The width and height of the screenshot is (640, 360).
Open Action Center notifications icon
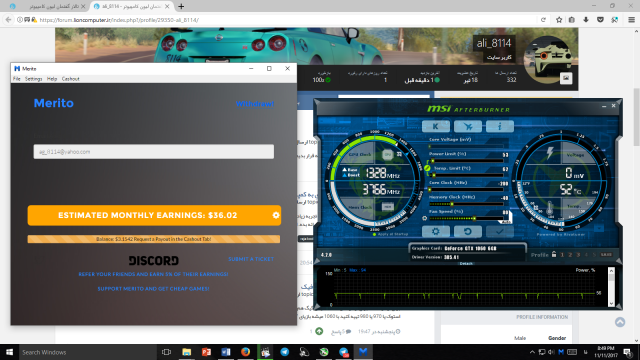coord(627,352)
